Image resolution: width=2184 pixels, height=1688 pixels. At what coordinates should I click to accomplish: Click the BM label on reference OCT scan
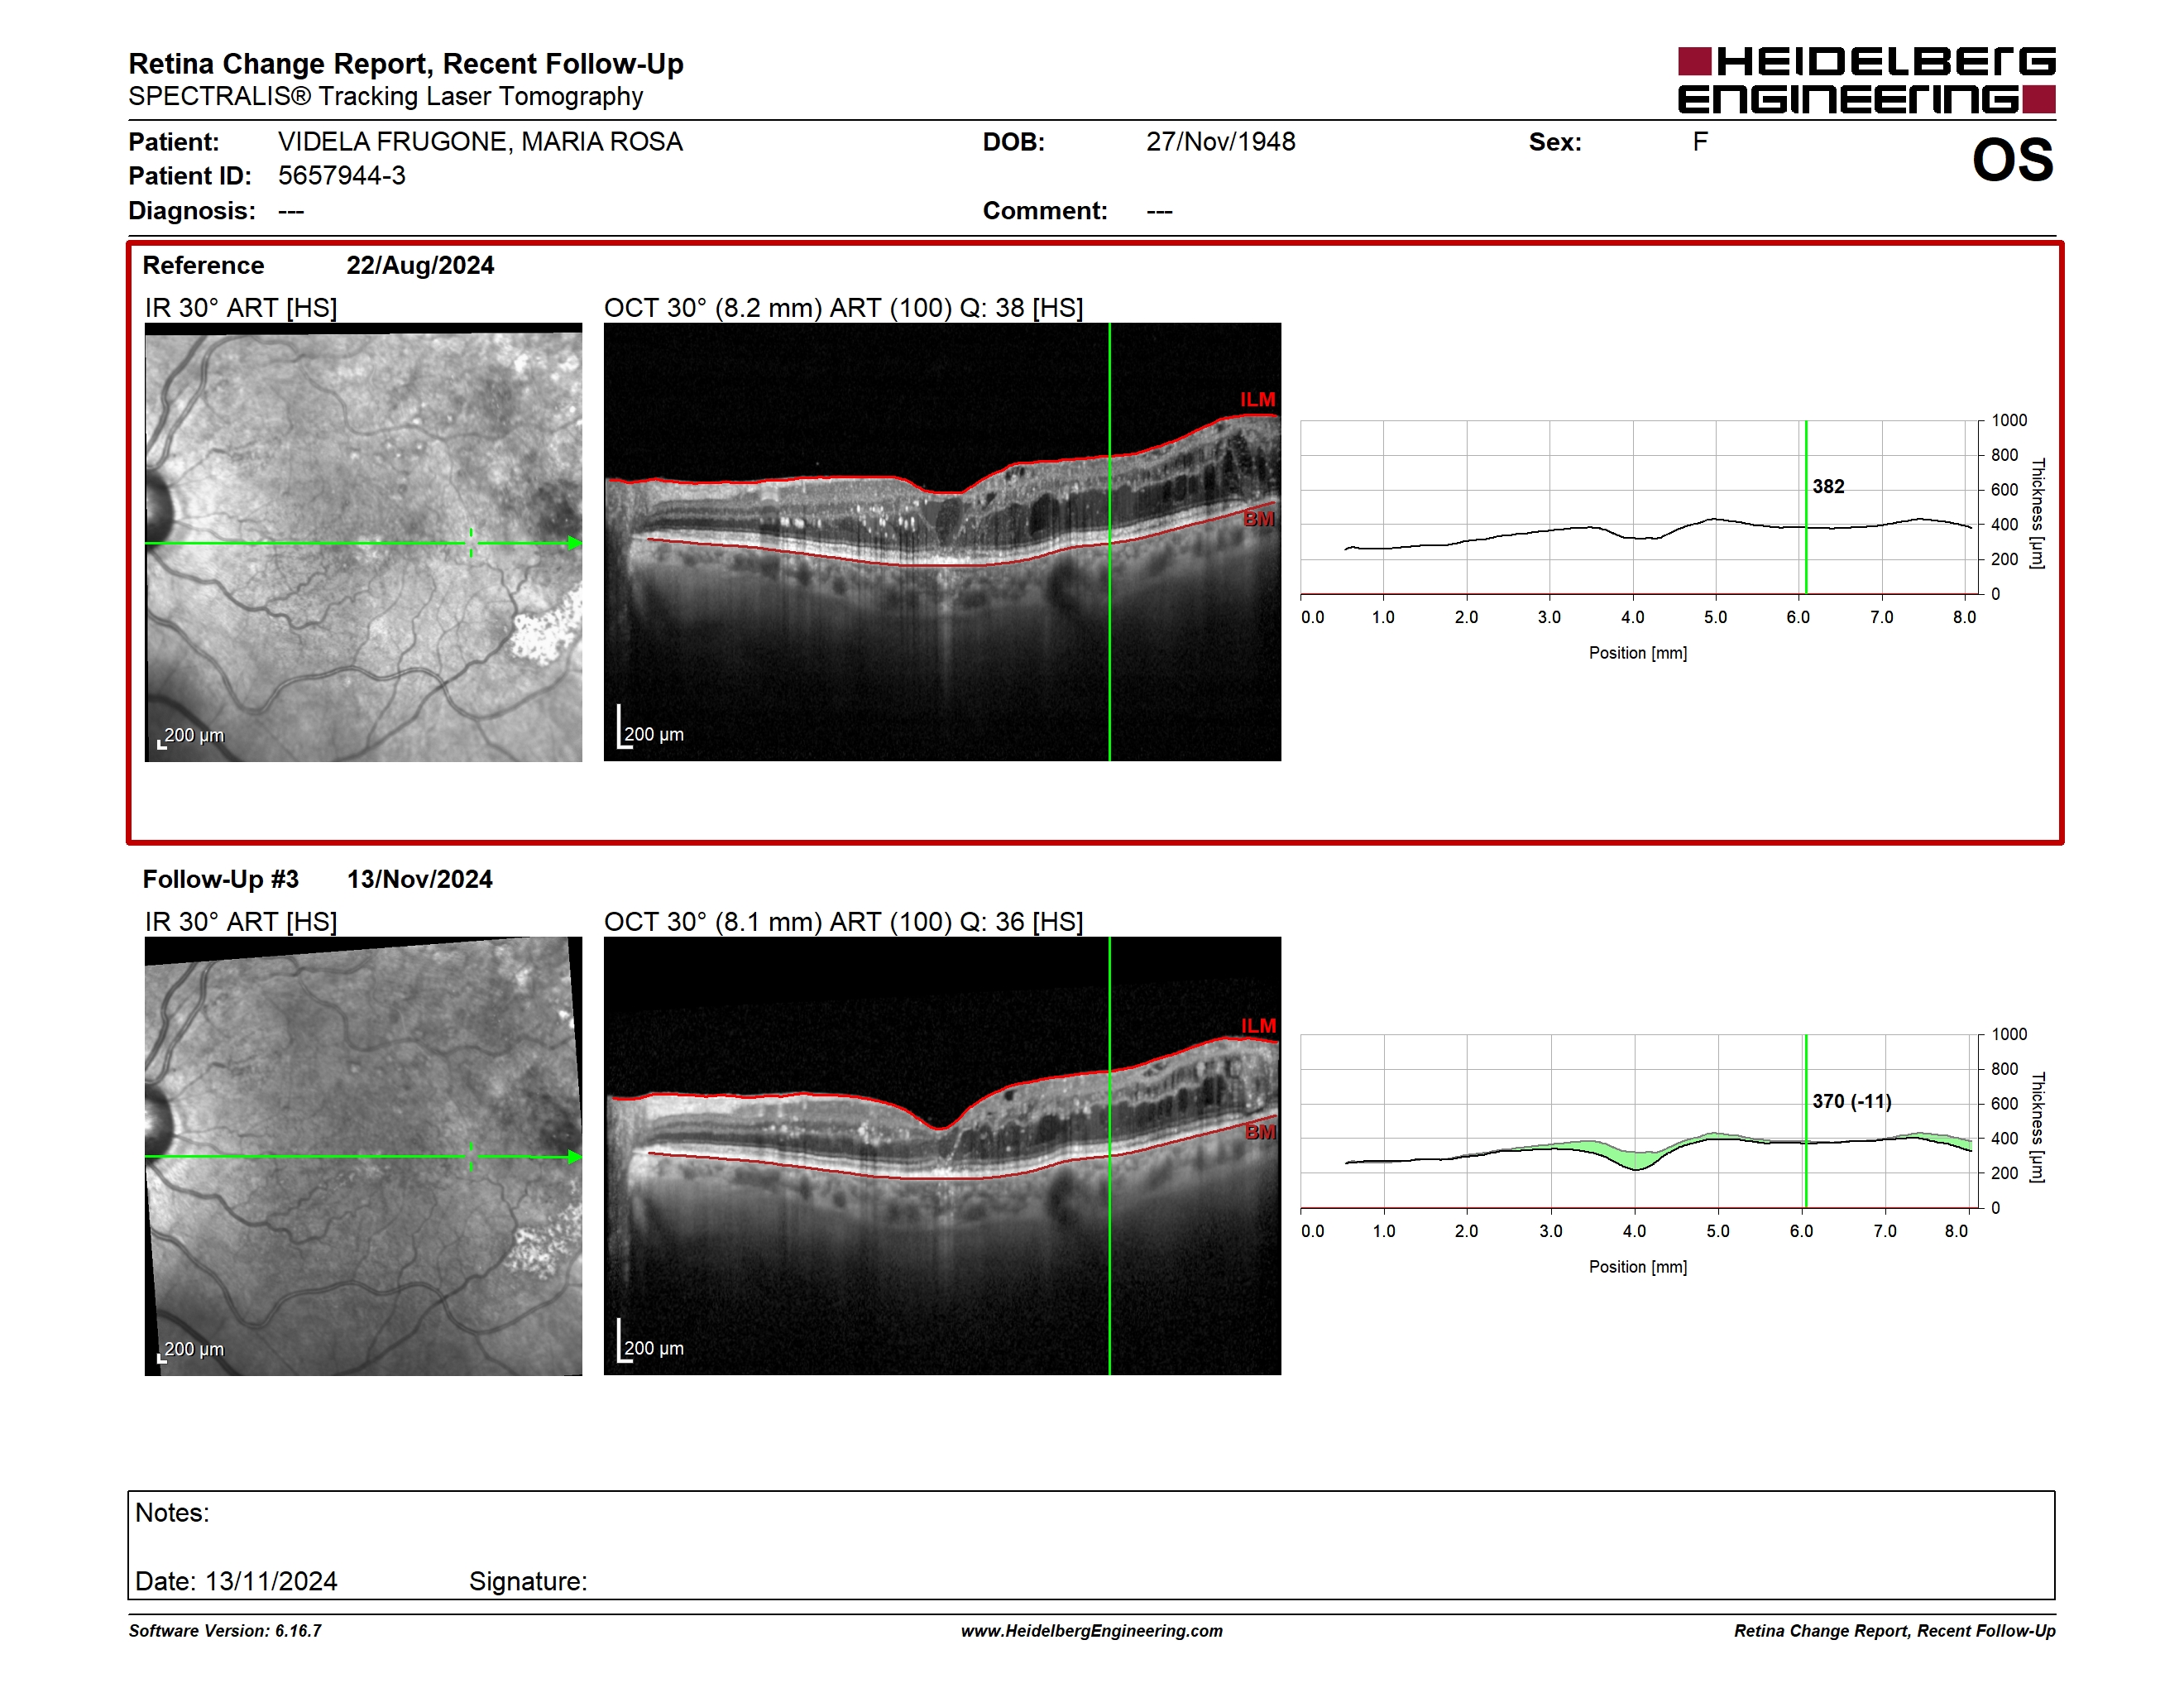1259,519
